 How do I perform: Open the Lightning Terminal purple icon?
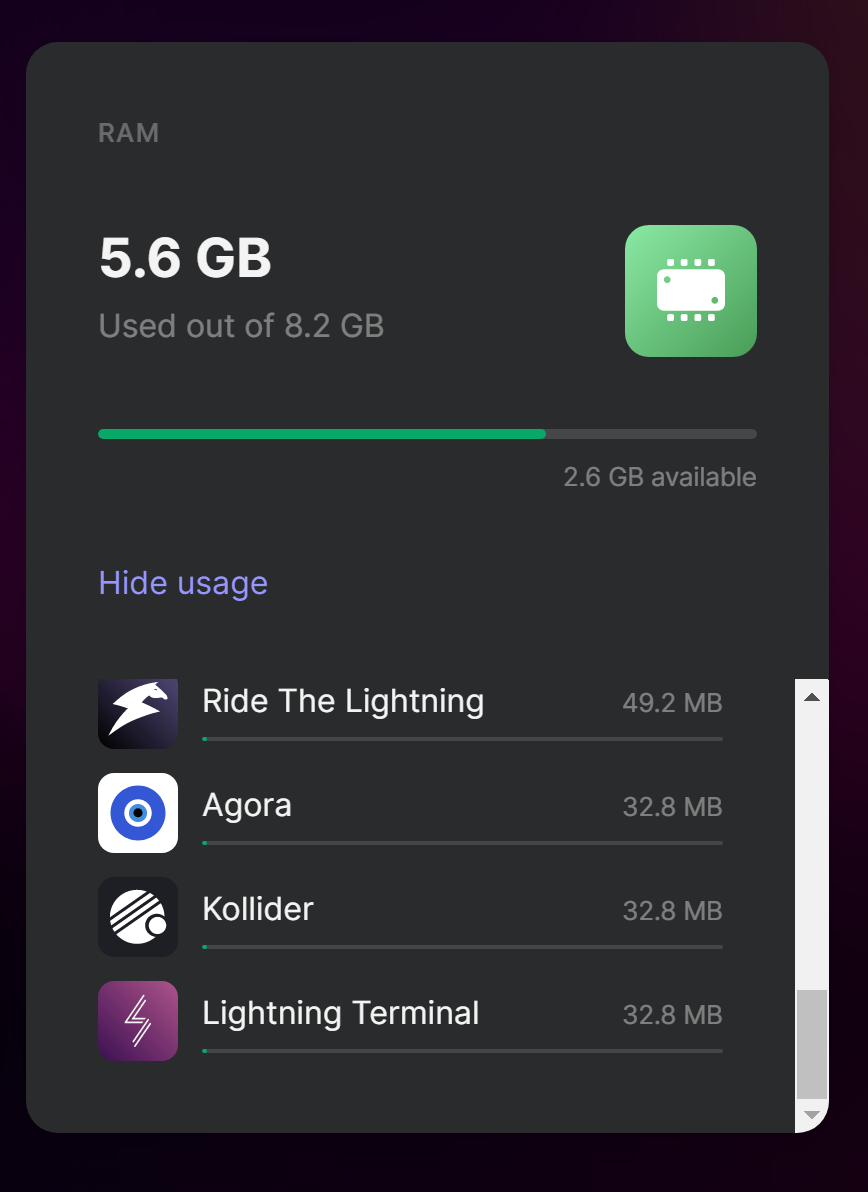(138, 1021)
